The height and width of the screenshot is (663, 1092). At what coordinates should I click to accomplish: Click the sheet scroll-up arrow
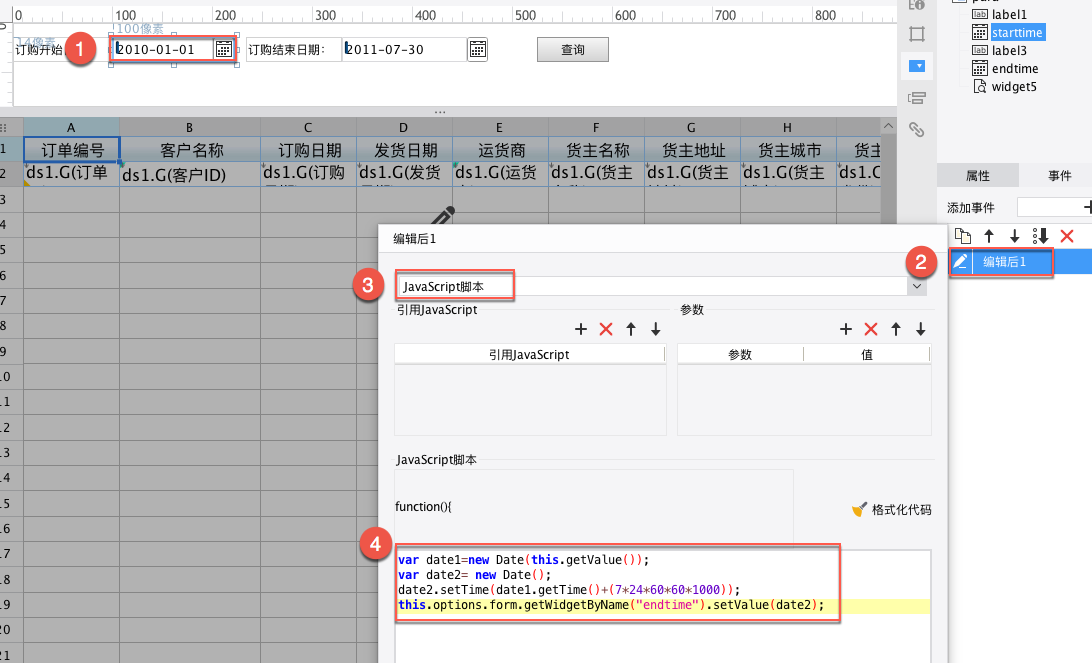(888, 126)
